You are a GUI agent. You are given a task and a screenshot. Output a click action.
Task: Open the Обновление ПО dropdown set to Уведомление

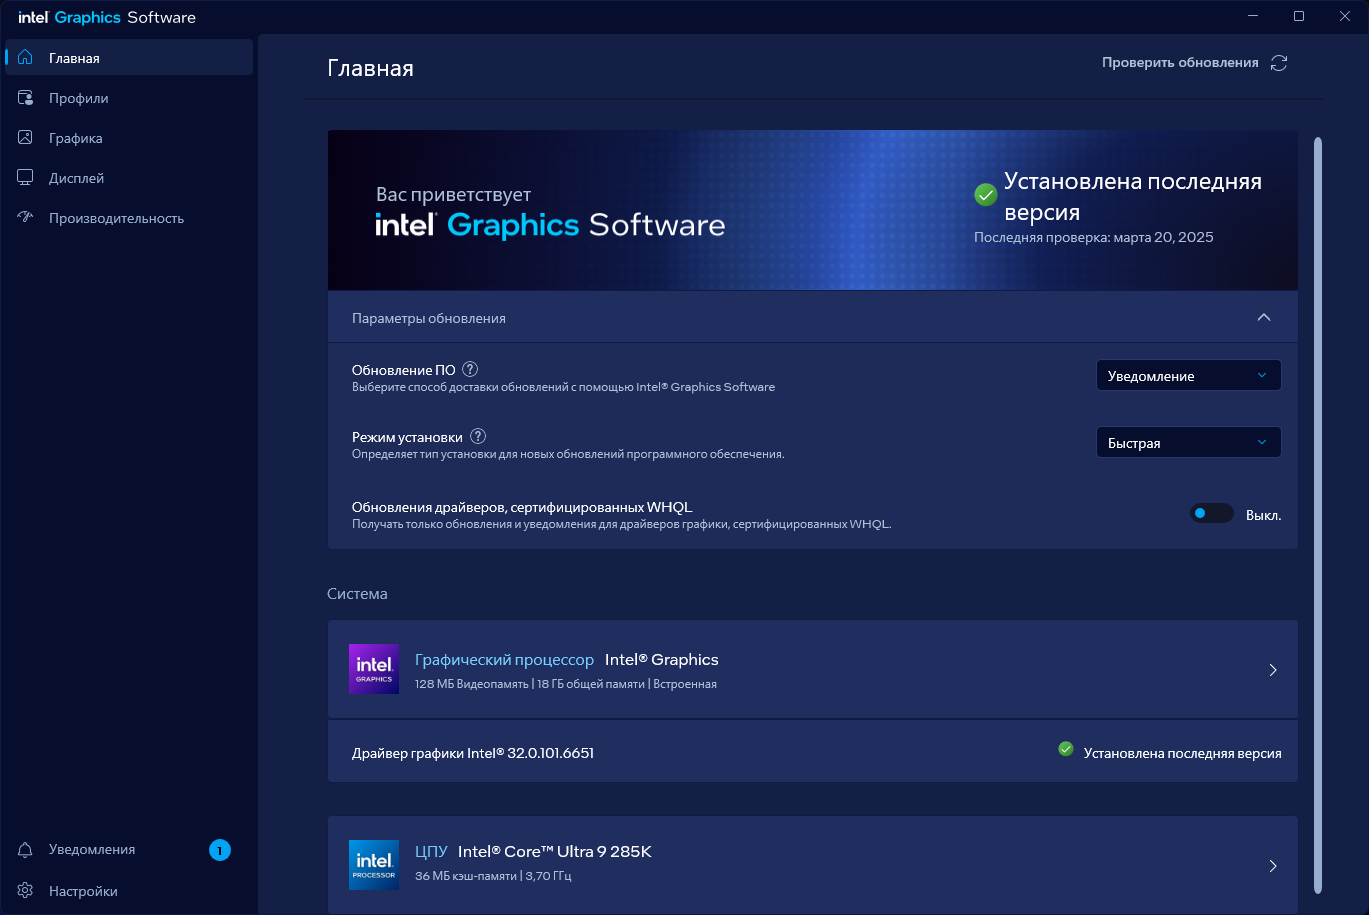coord(1189,376)
